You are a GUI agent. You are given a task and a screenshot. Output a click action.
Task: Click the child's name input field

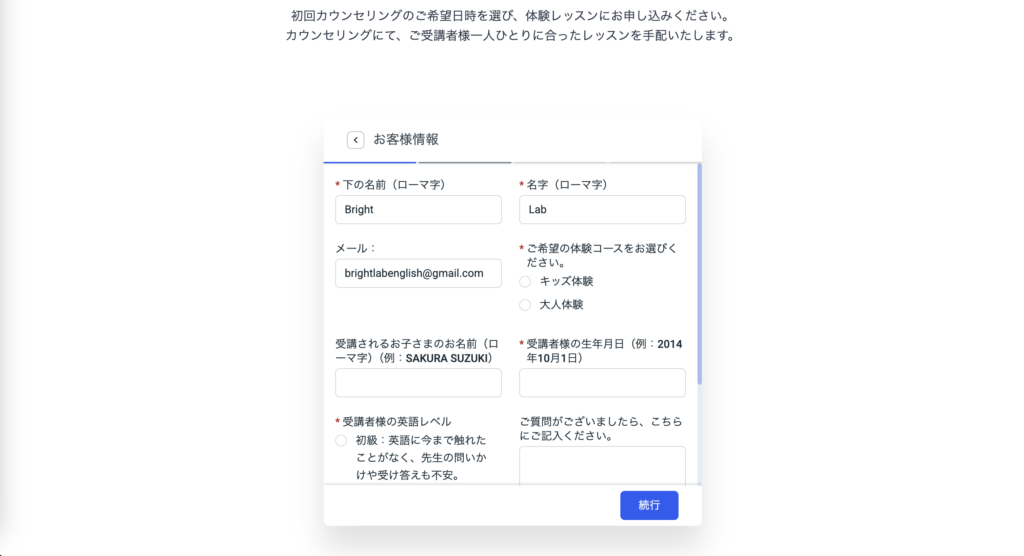(x=418, y=383)
